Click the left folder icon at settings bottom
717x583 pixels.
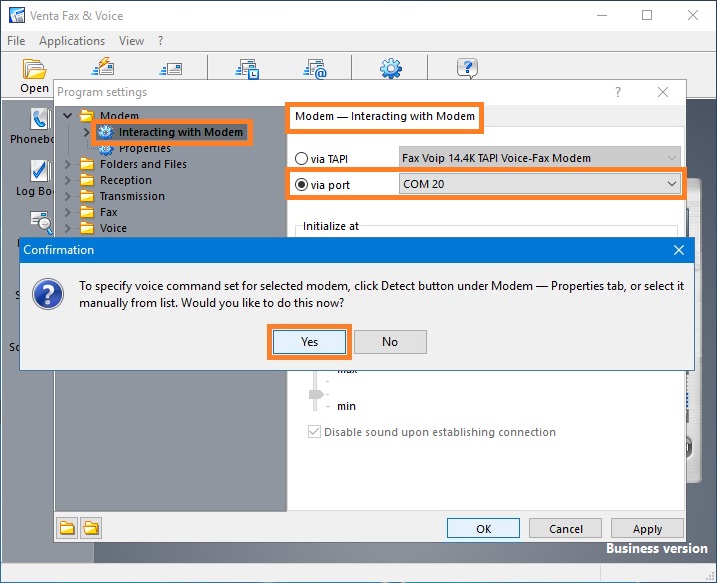(67, 528)
